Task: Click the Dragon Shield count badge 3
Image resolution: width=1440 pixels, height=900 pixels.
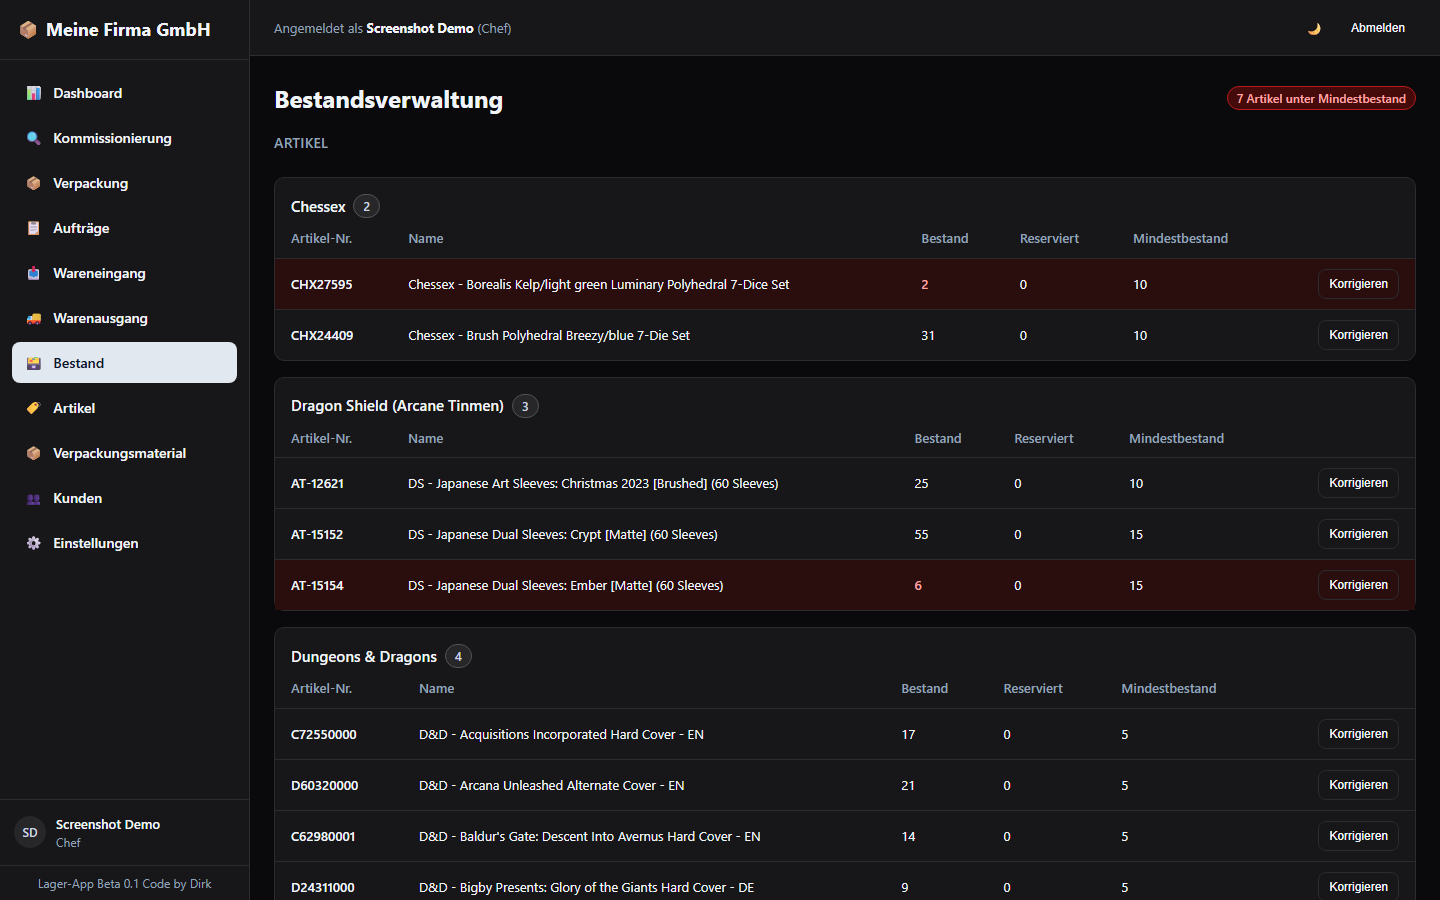Action: (x=525, y=406)
